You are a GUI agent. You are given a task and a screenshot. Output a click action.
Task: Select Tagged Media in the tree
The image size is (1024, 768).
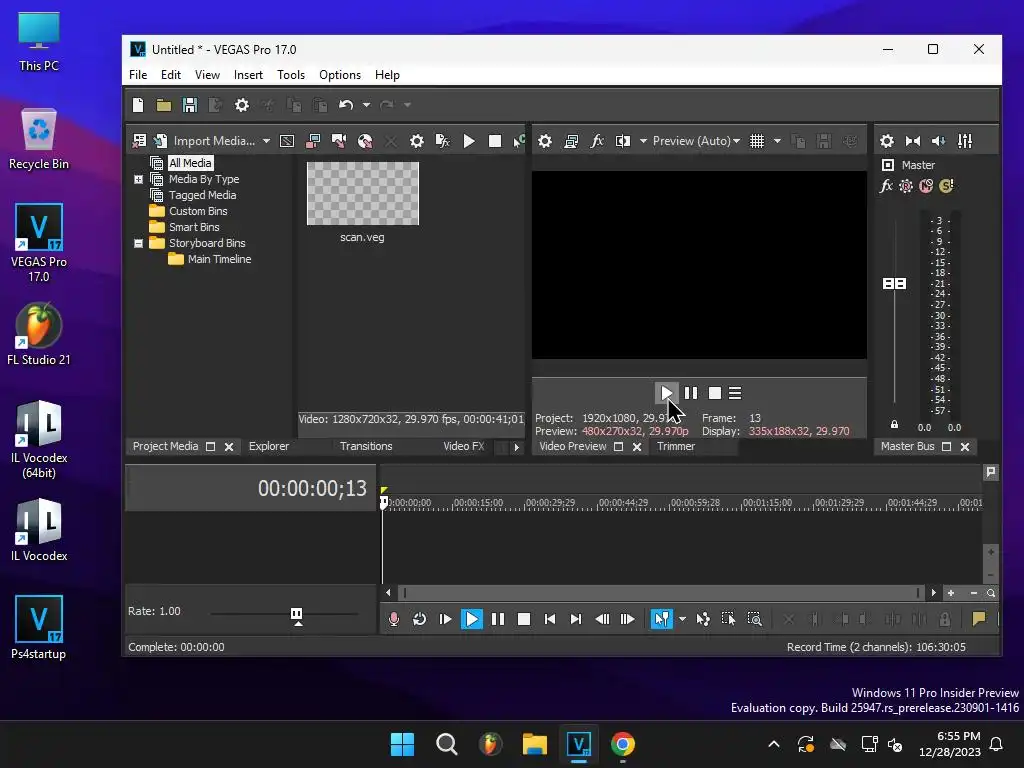[202, 195]
